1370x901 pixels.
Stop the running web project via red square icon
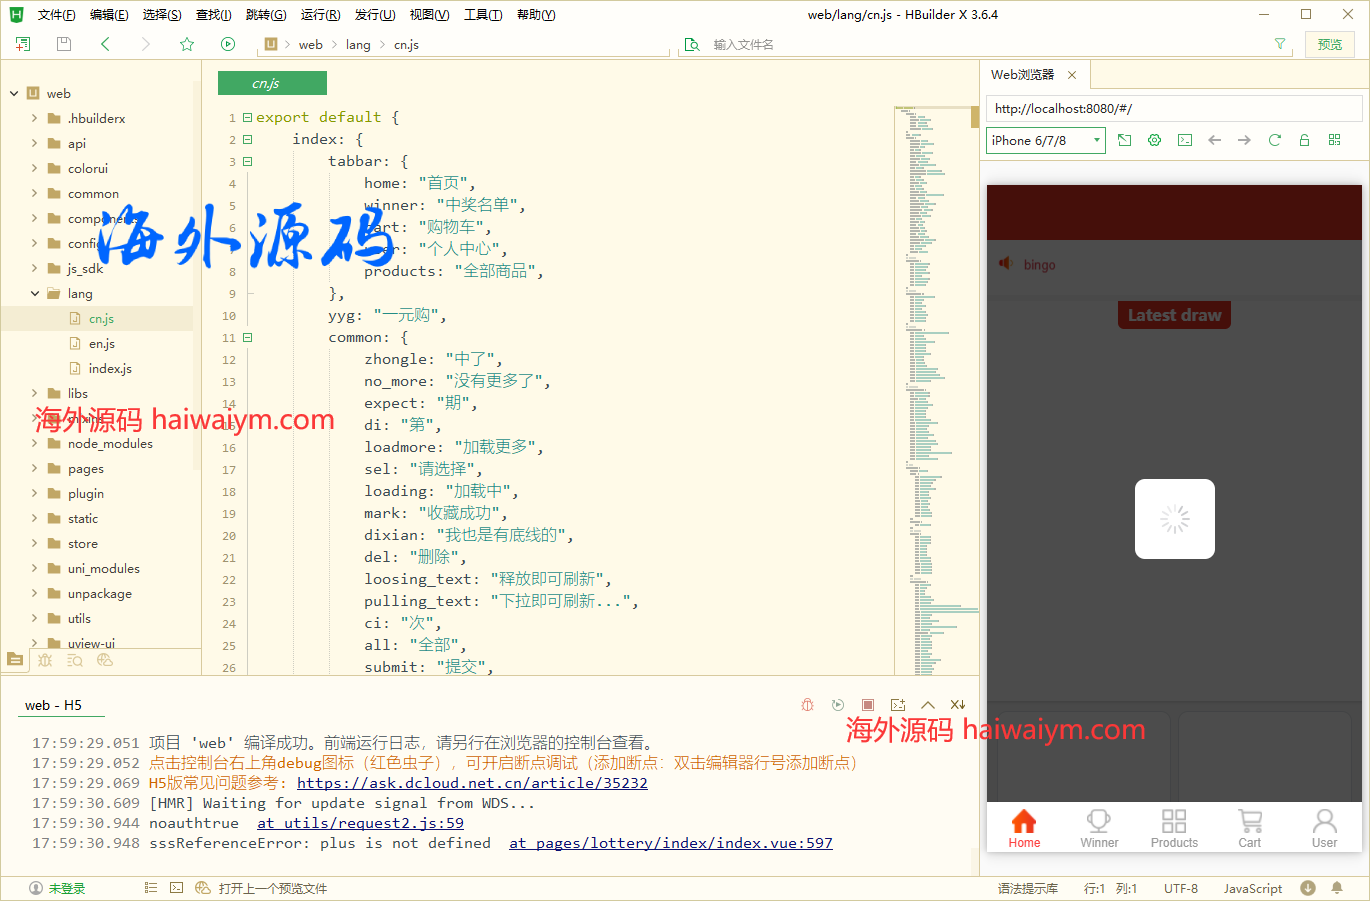coord(868,704)
